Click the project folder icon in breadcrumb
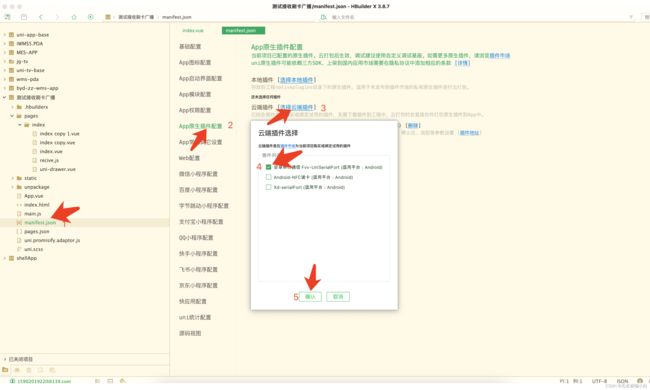This screenshot has width=650, height=390. (x=108, y=17)
